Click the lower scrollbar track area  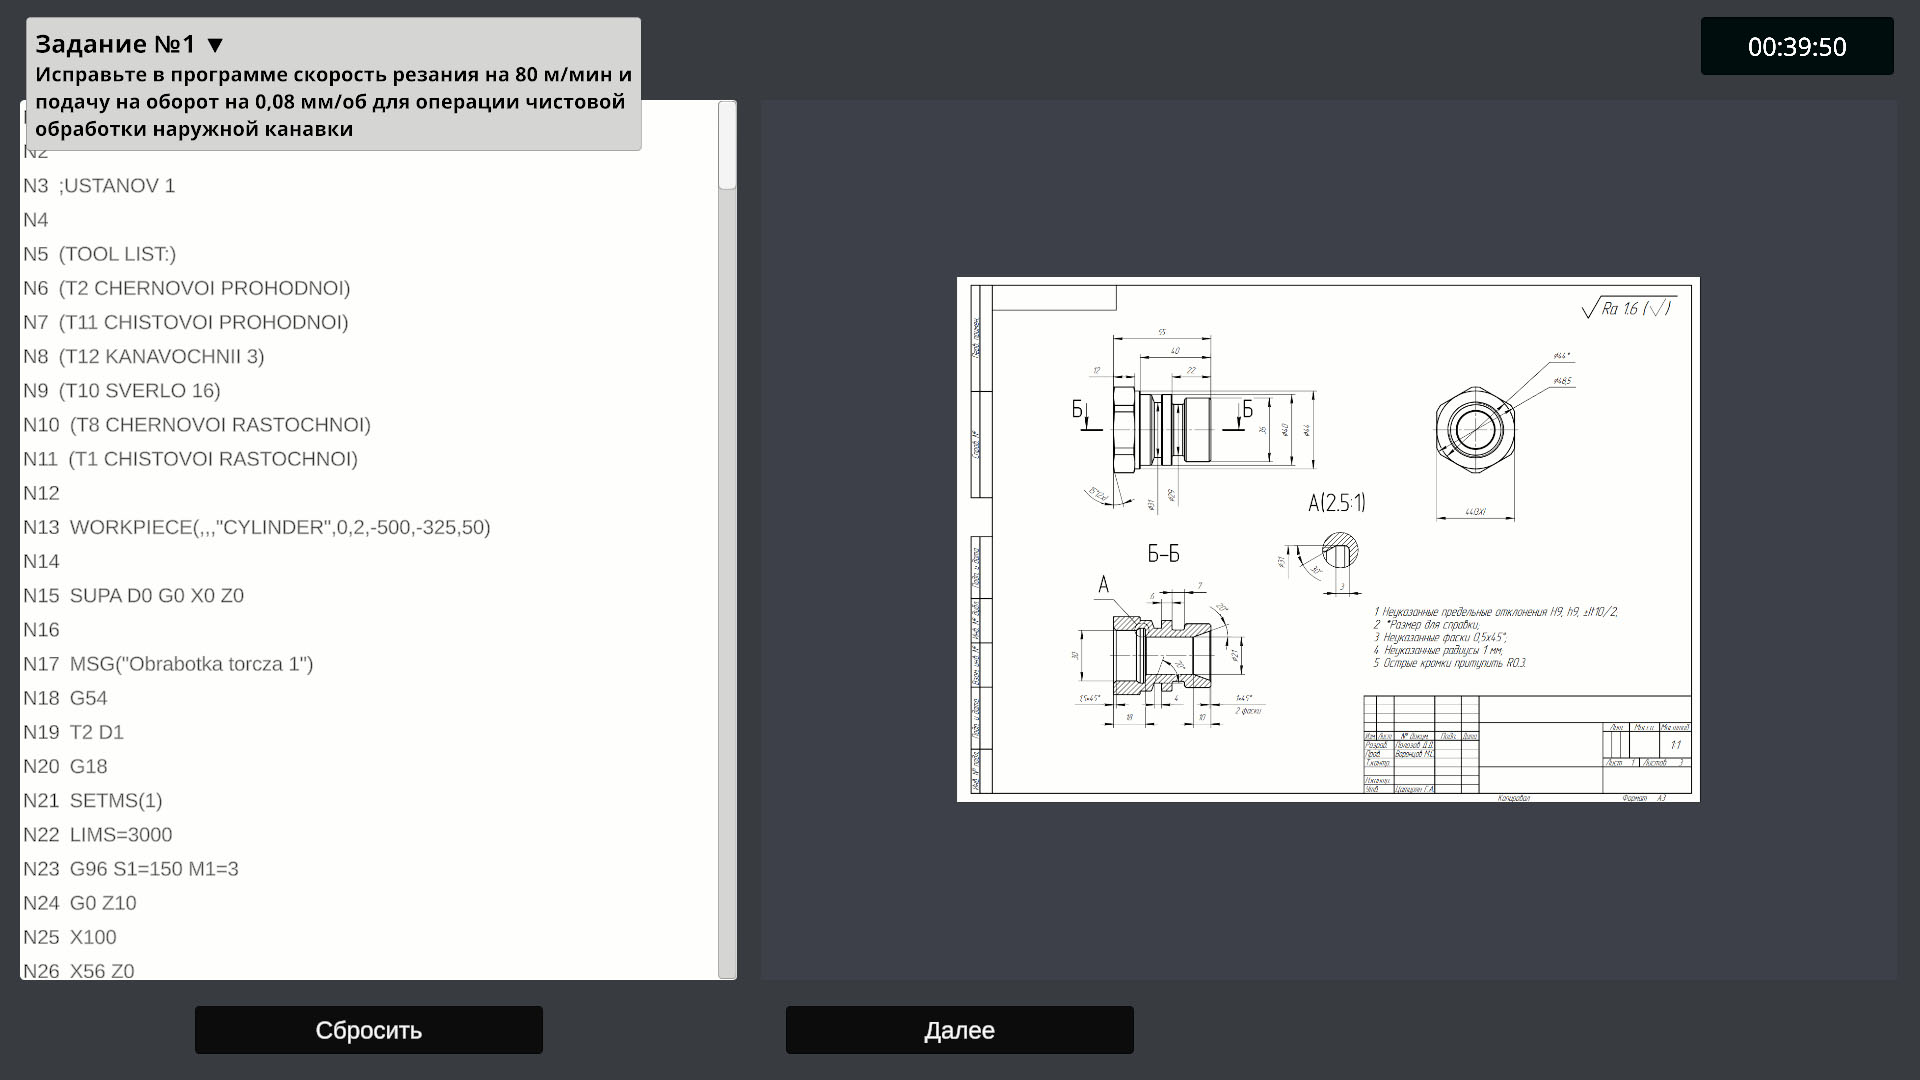tap(727, 700)
